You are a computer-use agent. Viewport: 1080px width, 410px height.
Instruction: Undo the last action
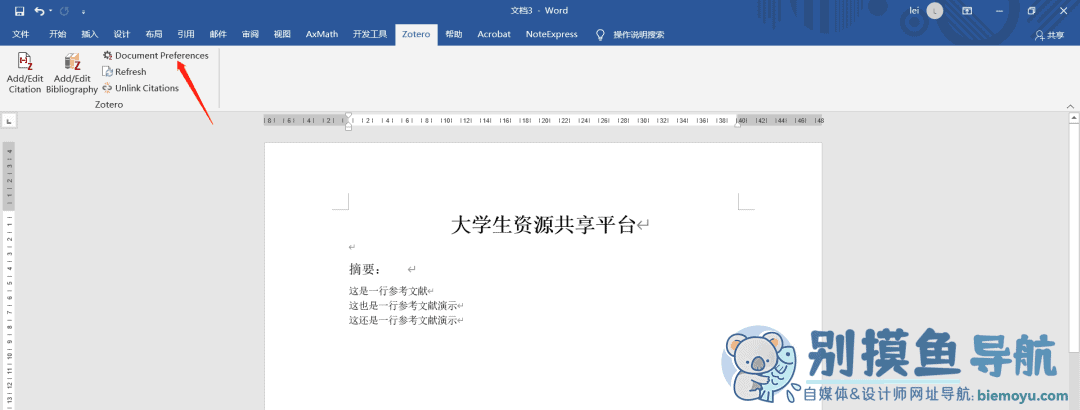pos(39,11)
